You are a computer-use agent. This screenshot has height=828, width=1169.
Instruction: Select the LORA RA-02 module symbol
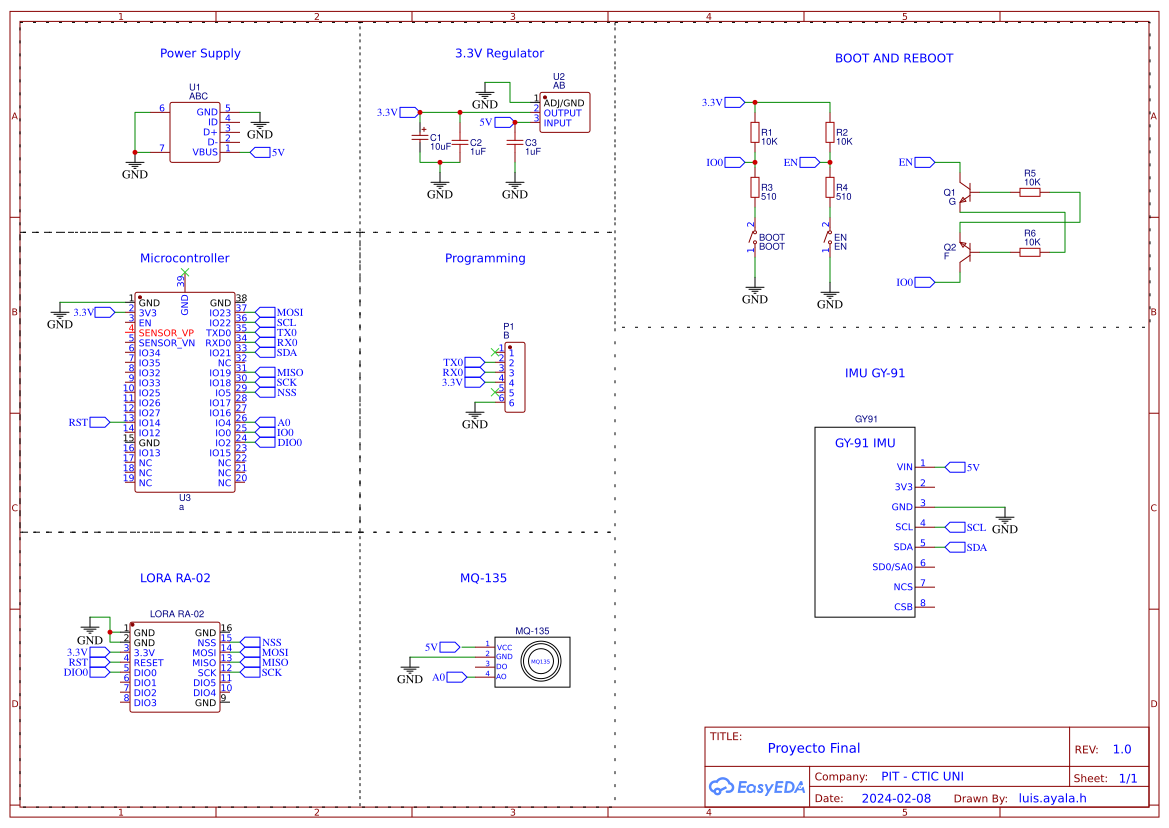pos(175,665)
